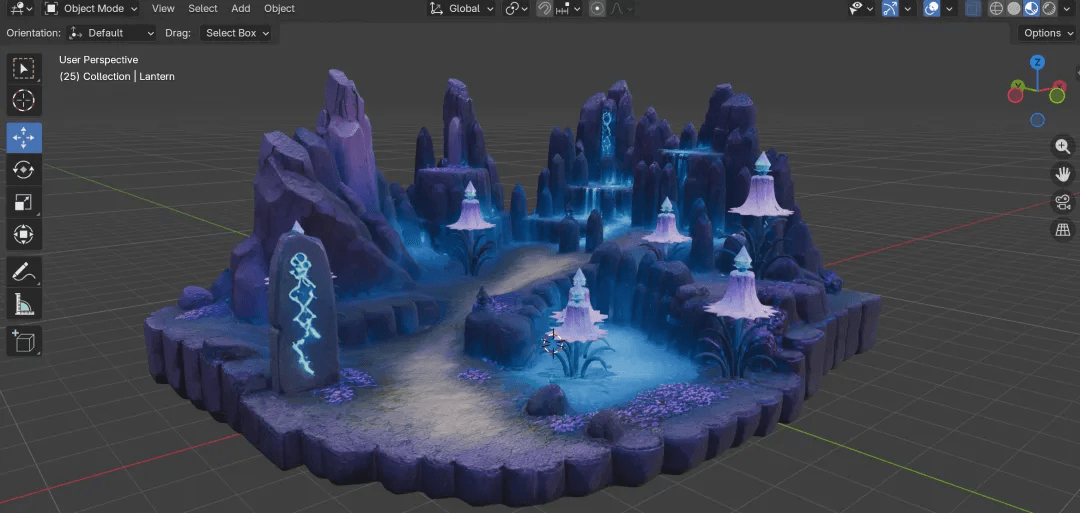
Task: Click the Options button
Action: (x=1046, y=32)
